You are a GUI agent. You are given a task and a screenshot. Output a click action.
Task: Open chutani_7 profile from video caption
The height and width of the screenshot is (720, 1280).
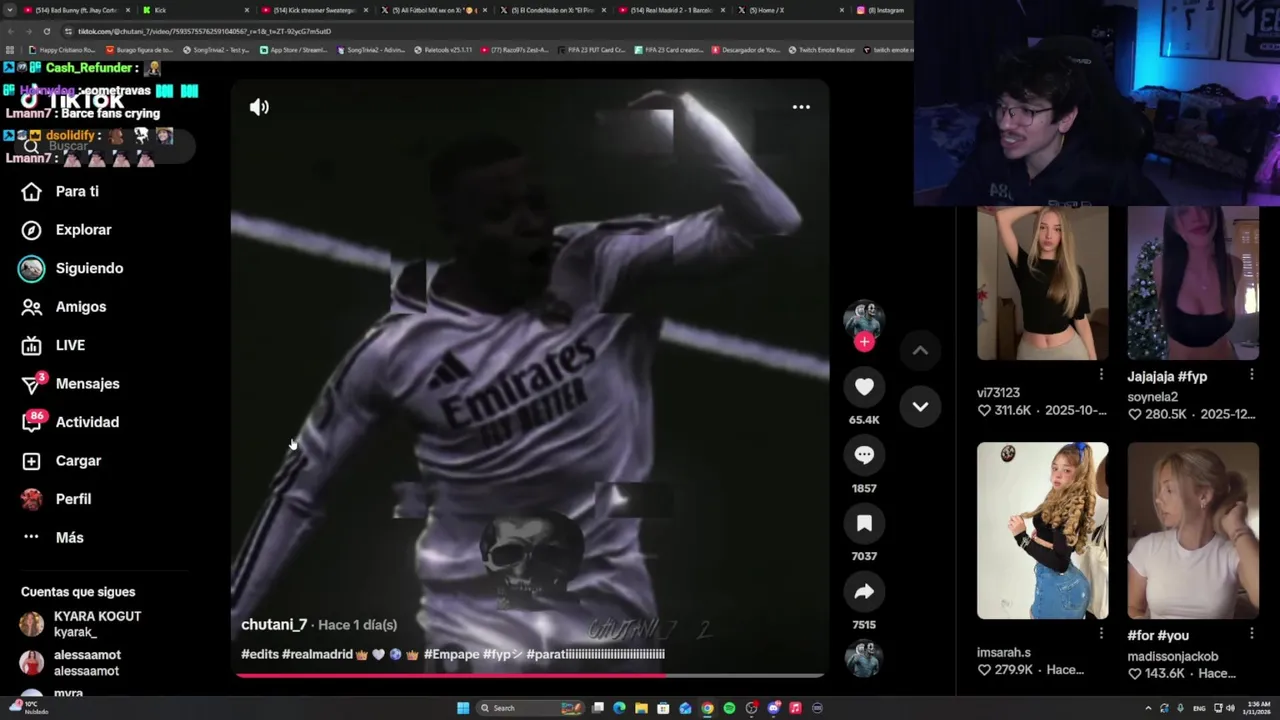[274, 625]
